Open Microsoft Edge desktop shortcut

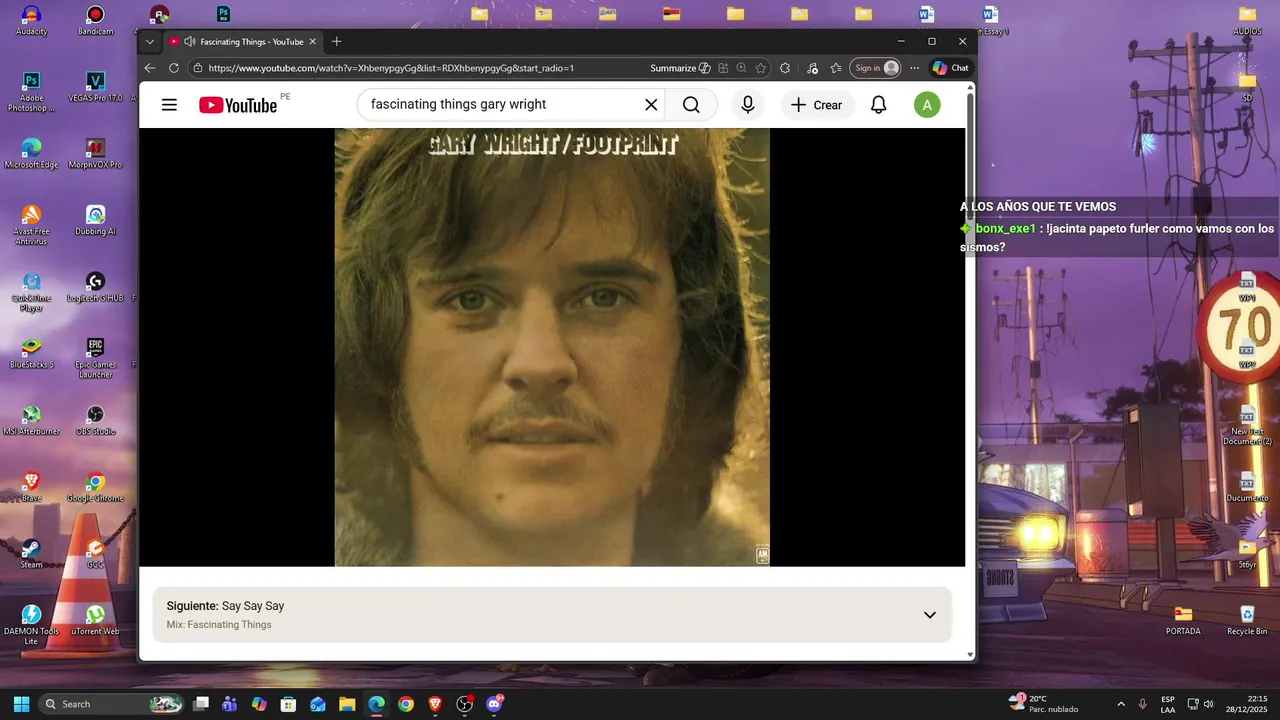click(x=31, y=153)
